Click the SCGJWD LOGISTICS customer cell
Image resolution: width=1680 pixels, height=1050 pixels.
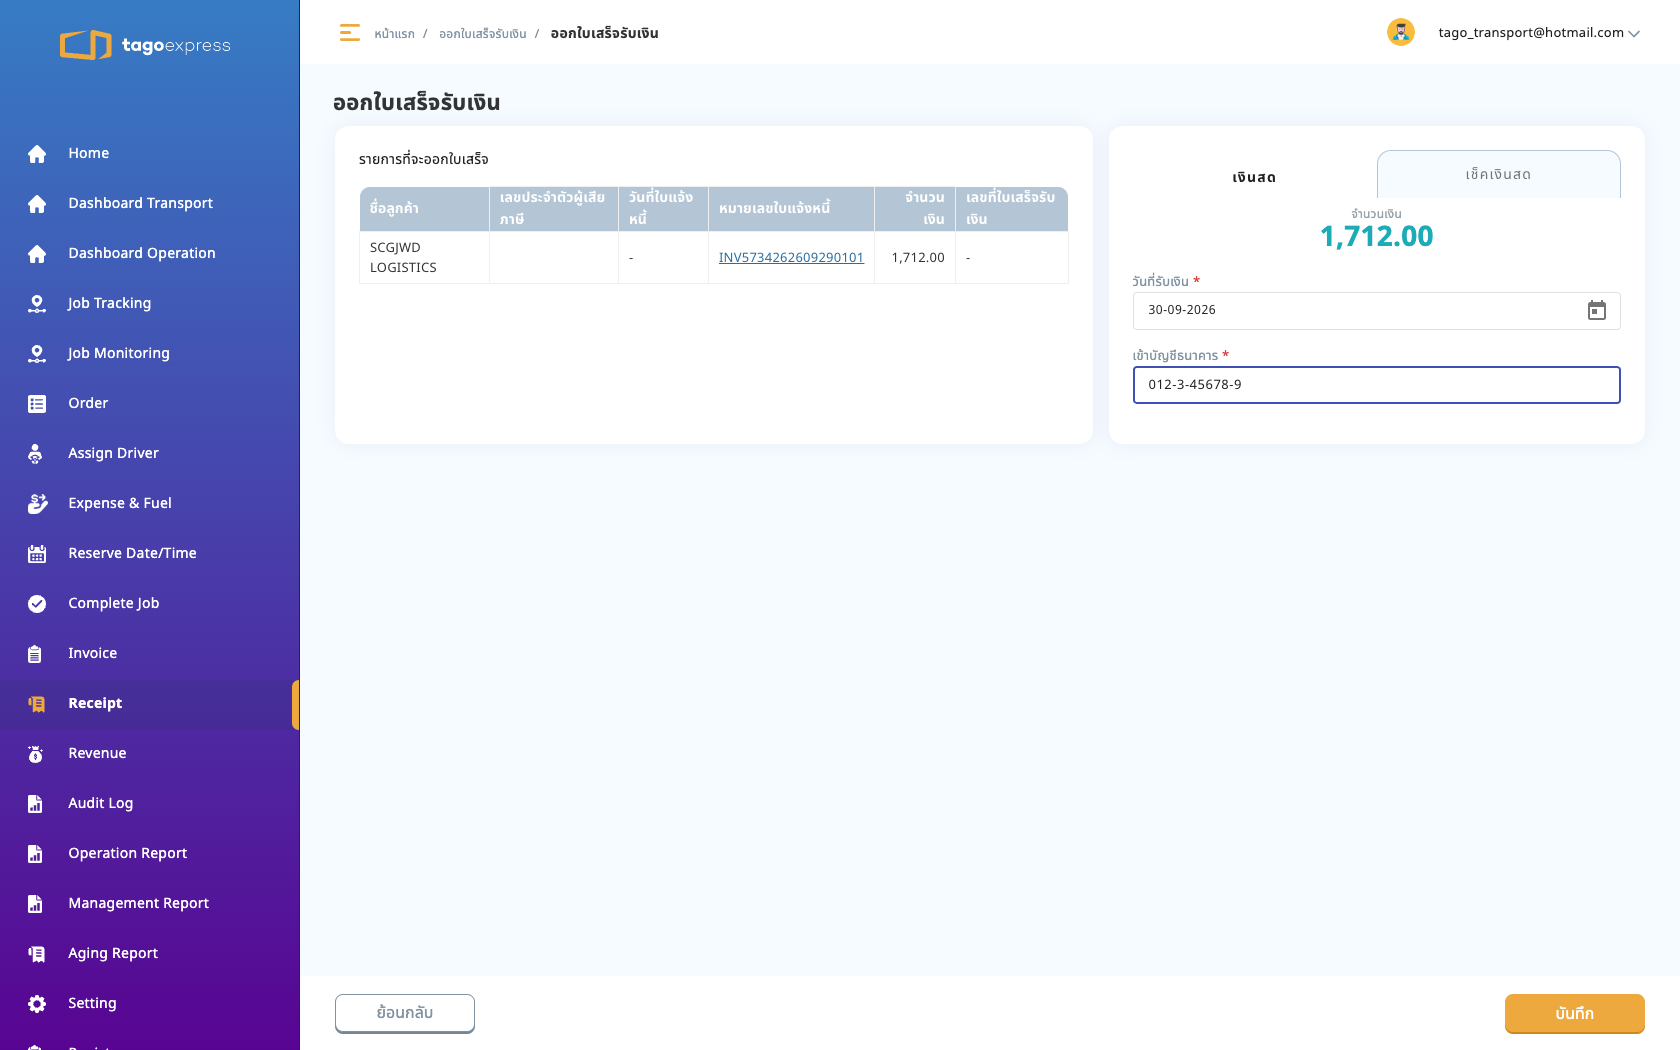click(x=424, y=257)
